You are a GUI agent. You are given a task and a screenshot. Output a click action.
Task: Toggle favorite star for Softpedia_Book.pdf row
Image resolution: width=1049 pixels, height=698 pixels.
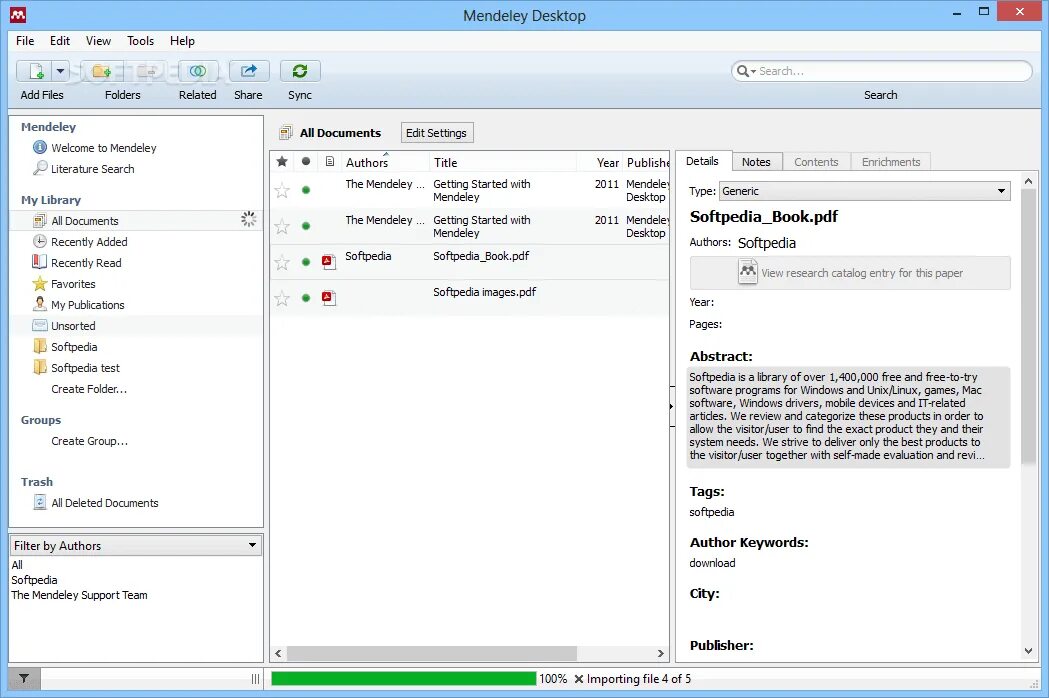[282, 262]
